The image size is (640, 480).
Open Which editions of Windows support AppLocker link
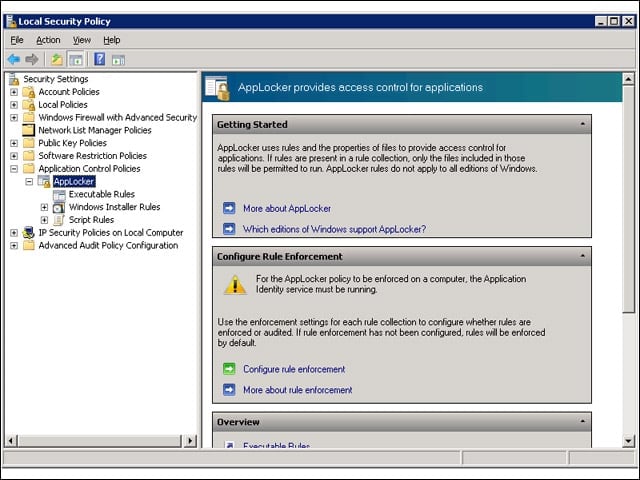(x=334, y=229)
